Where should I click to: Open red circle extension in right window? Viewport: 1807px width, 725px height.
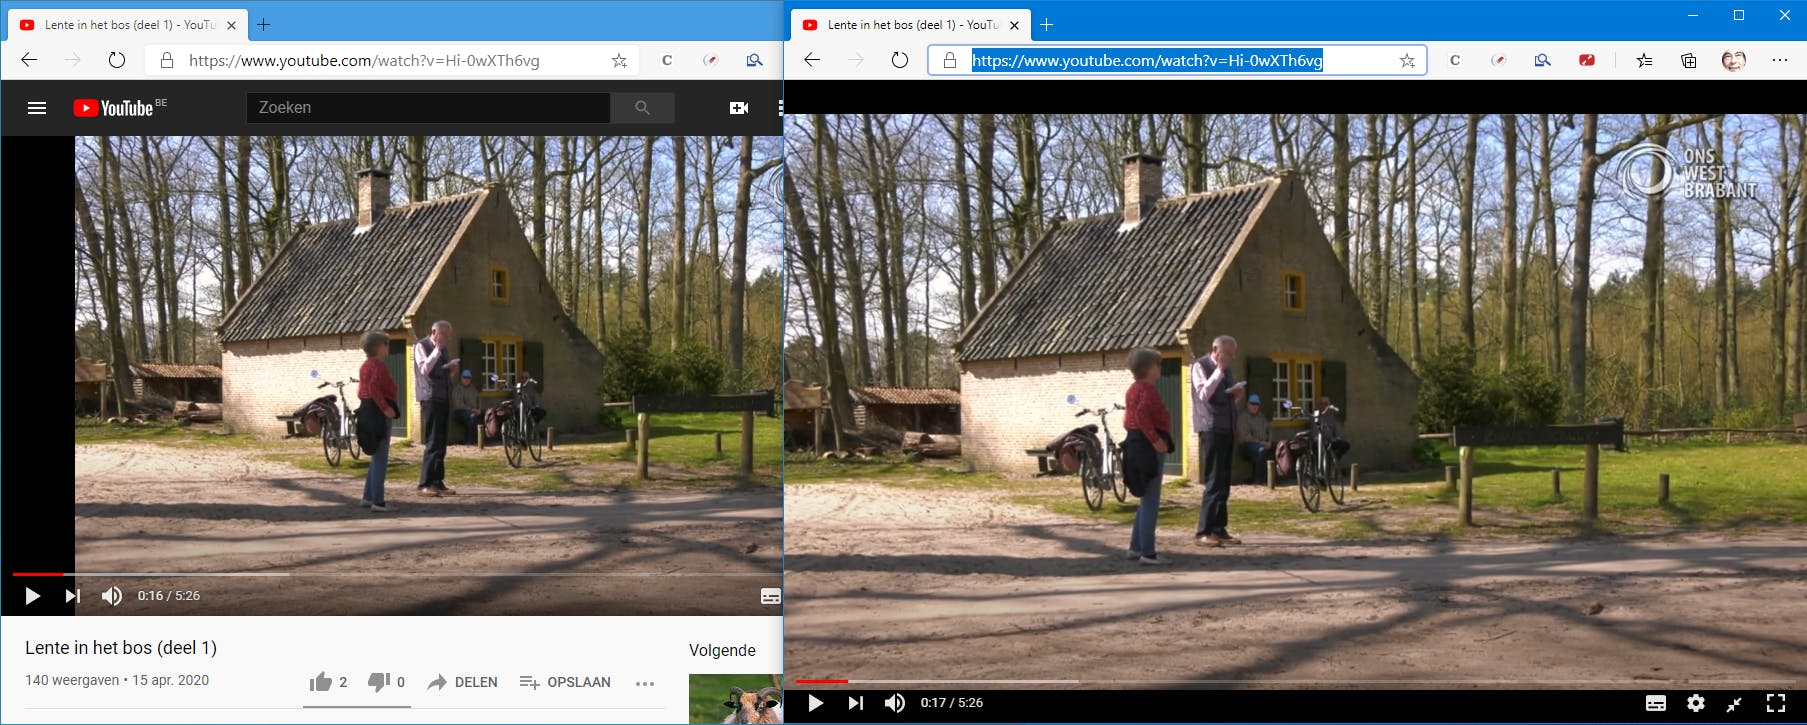click(1499, 60)
